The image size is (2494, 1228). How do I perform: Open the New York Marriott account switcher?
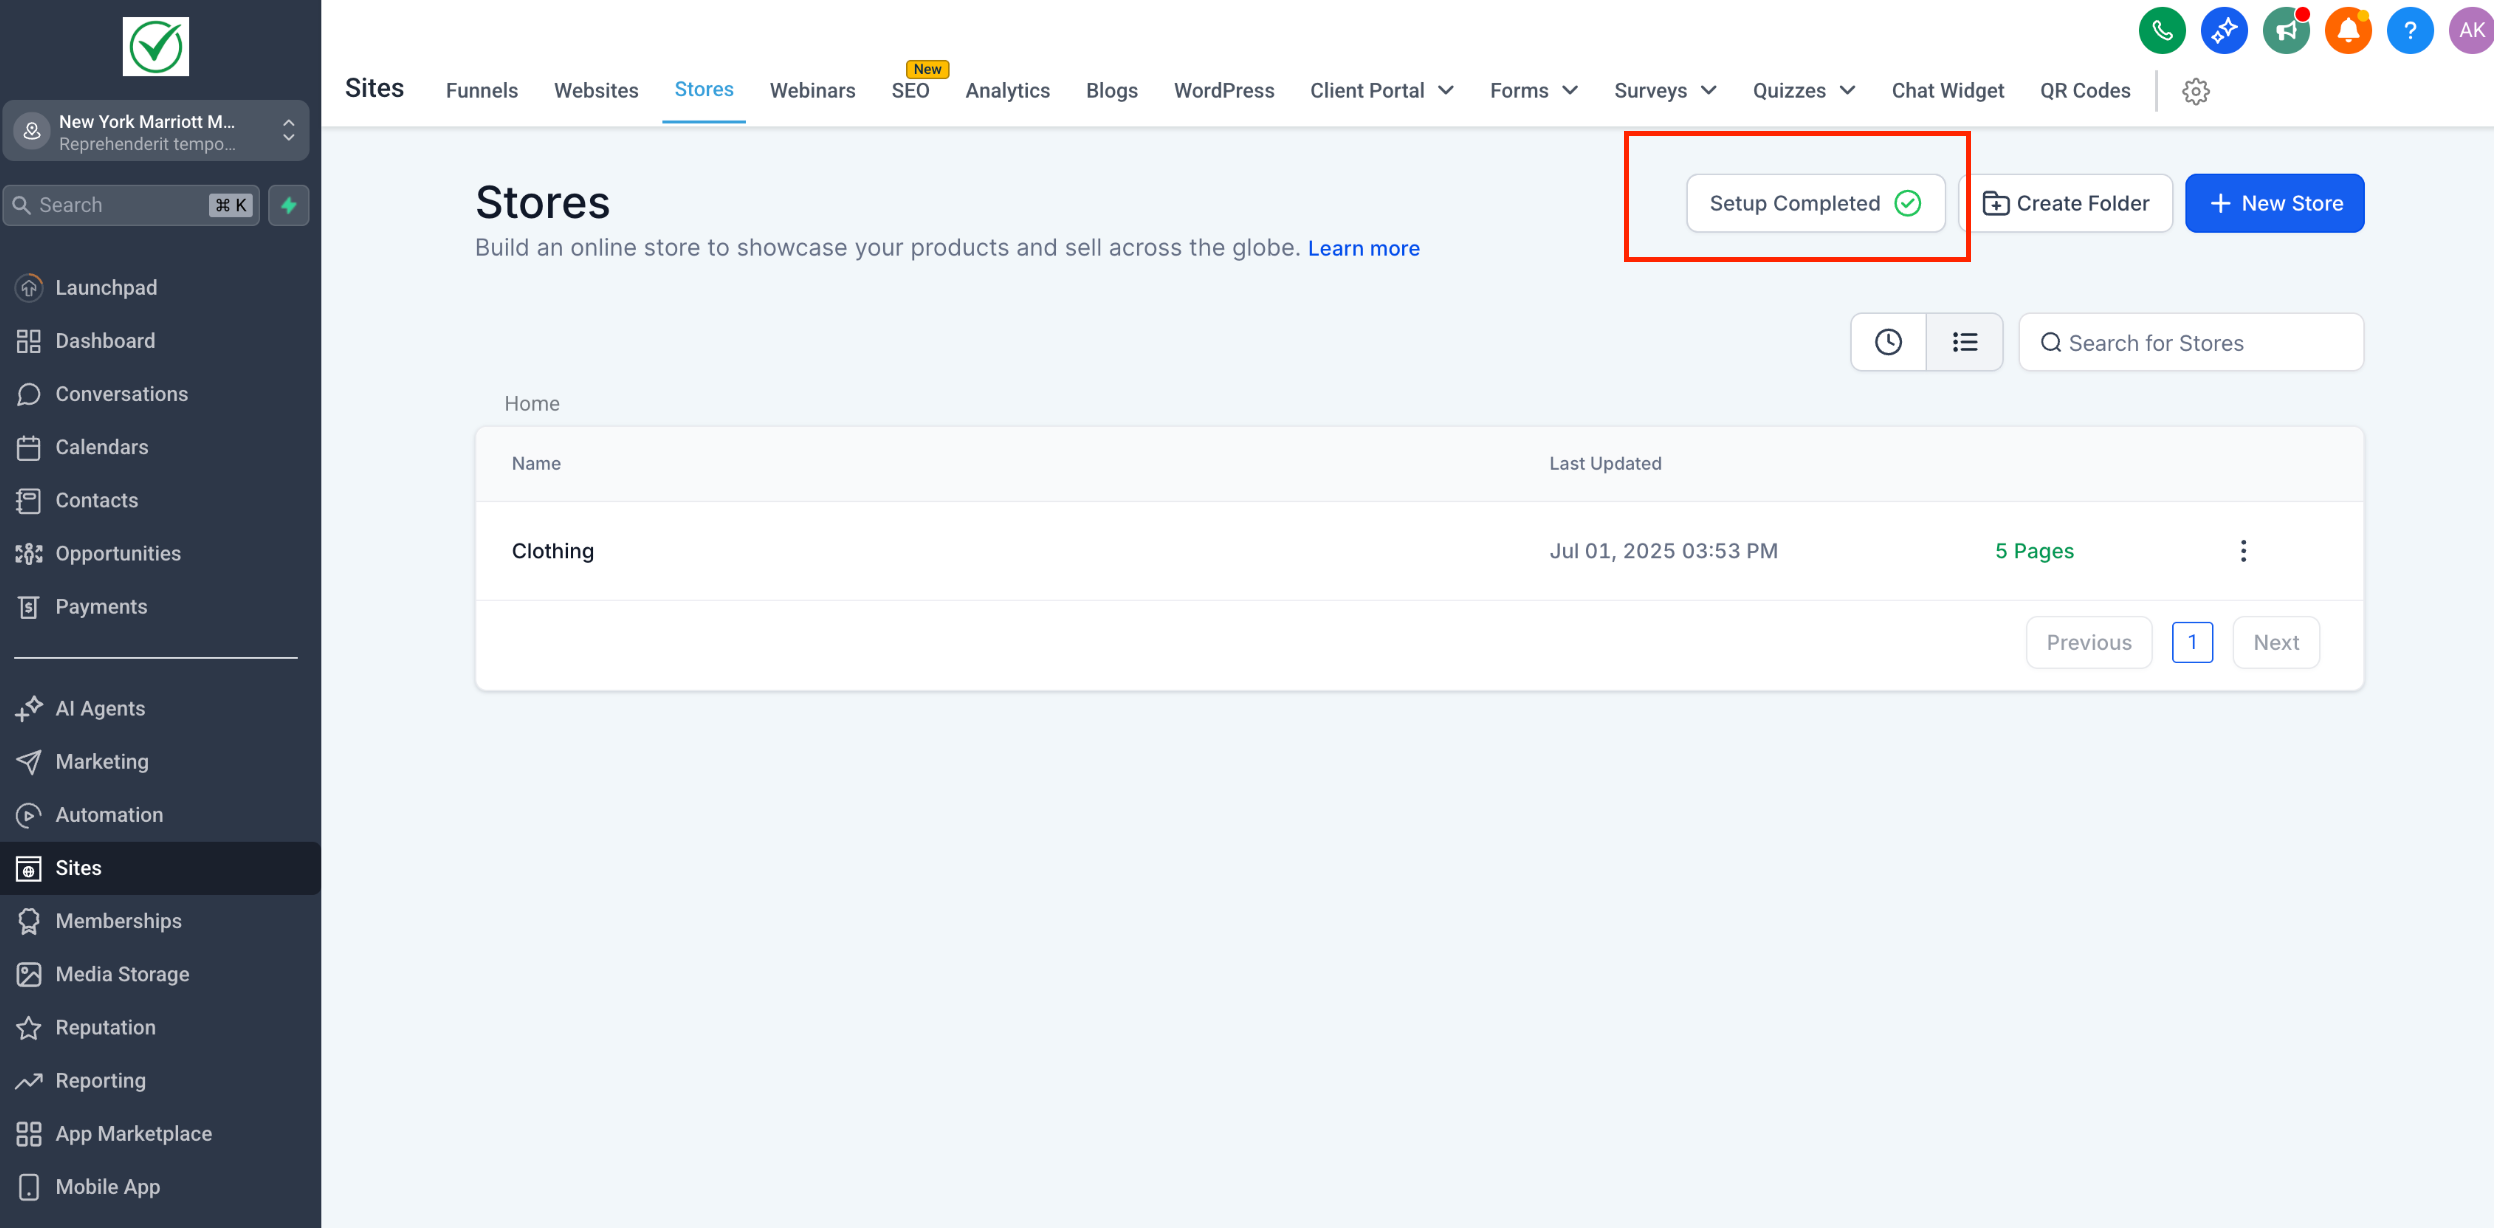156,131
